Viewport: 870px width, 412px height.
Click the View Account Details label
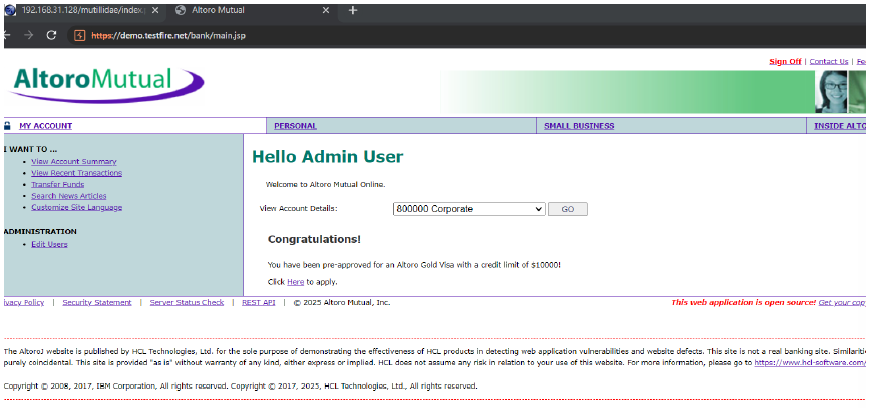(299, 209)
